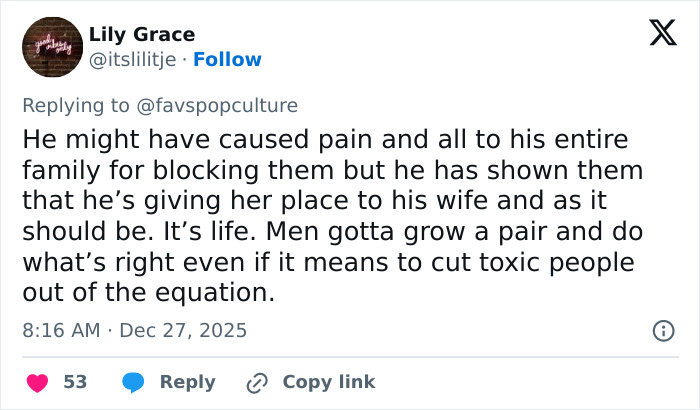Follow Lily Grace's account
The image size is (700, 410).
click(x=227, y=59)
